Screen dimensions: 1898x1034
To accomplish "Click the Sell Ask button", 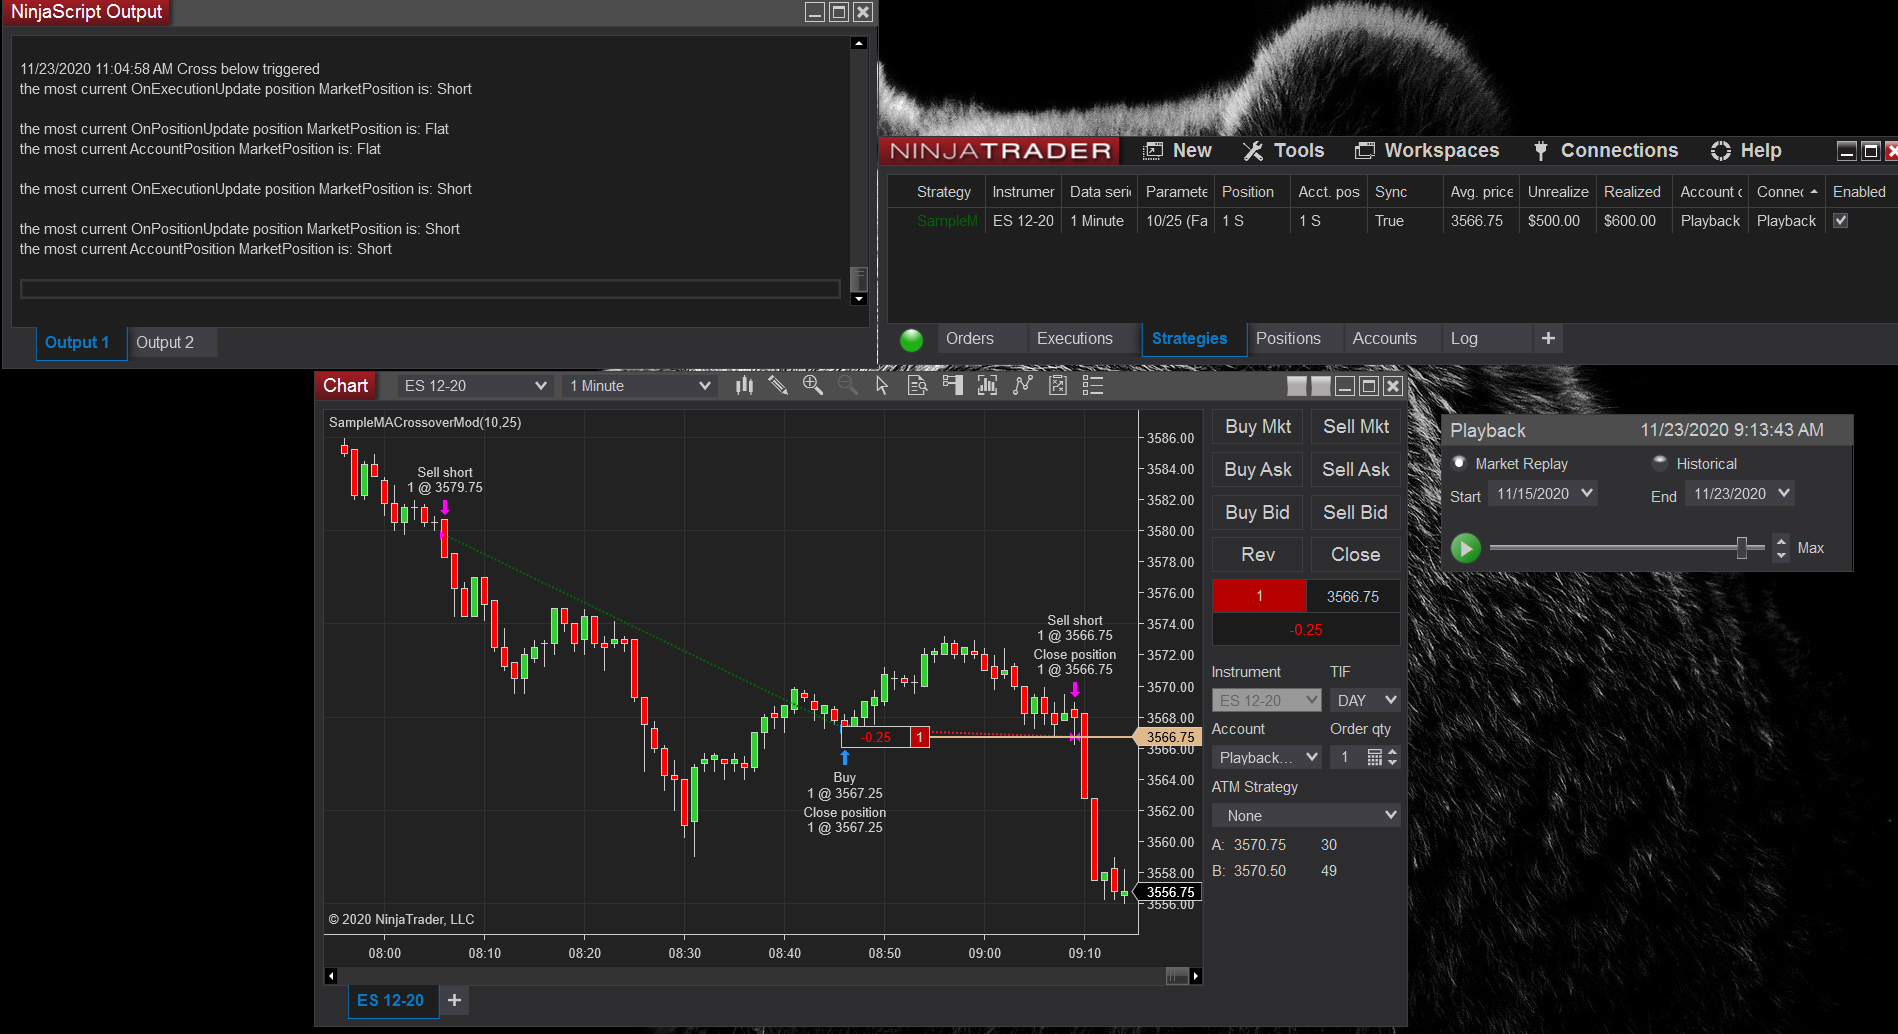I will point(1356,470).
